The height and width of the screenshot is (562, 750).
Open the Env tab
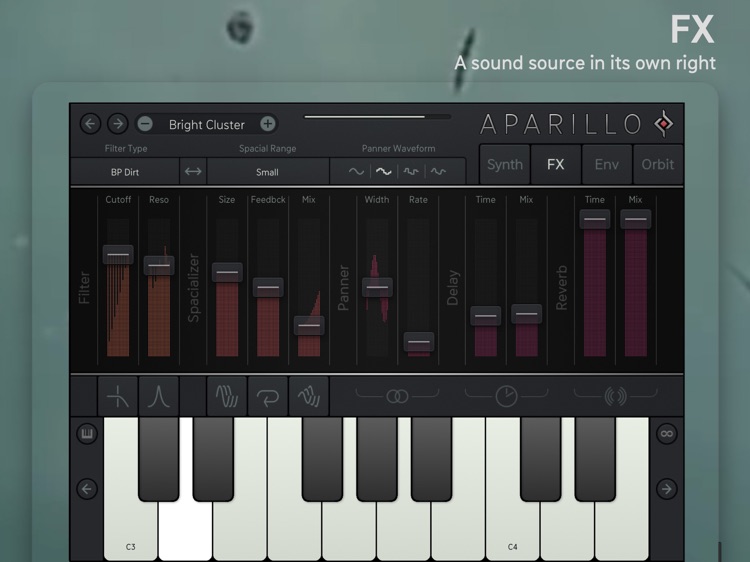[x=607, y=165]
